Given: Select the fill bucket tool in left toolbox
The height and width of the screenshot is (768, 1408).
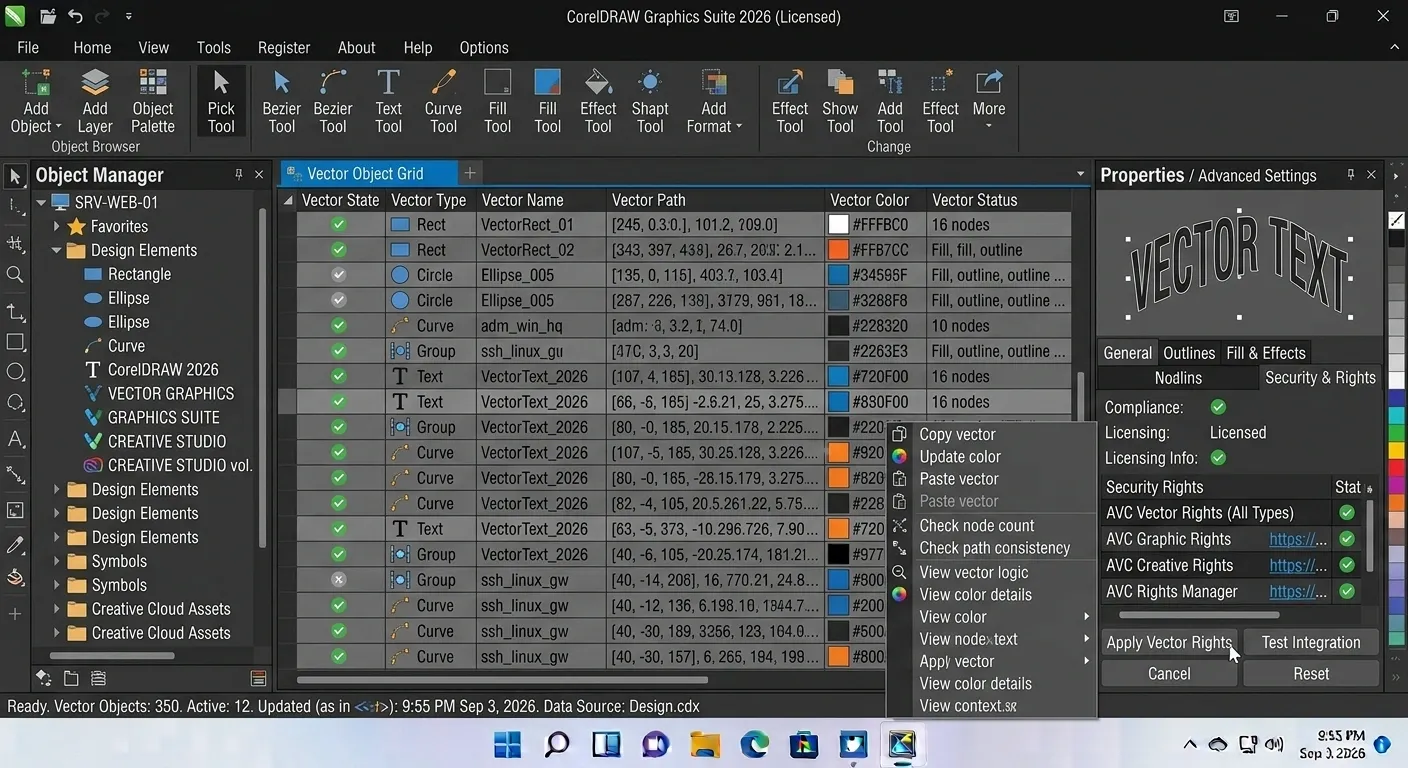Looking at the screenshot, I should click(x=15, y=578).
